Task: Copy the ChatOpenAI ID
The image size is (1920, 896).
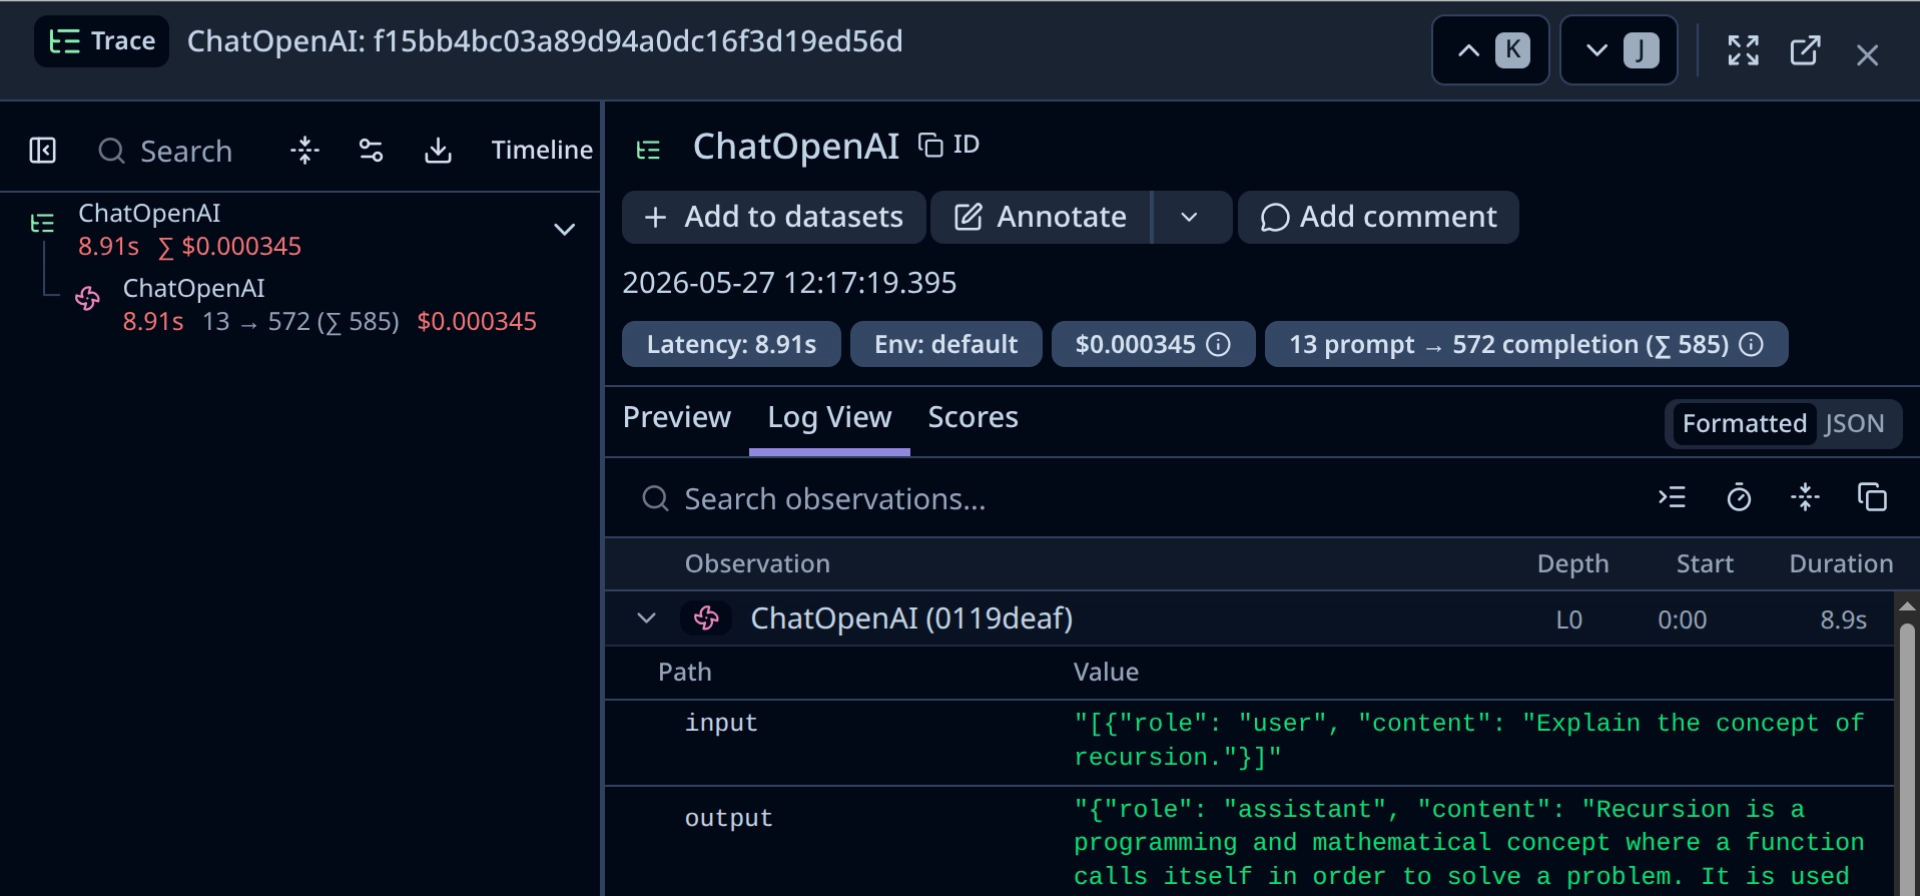Action: [x=949, y=145]
